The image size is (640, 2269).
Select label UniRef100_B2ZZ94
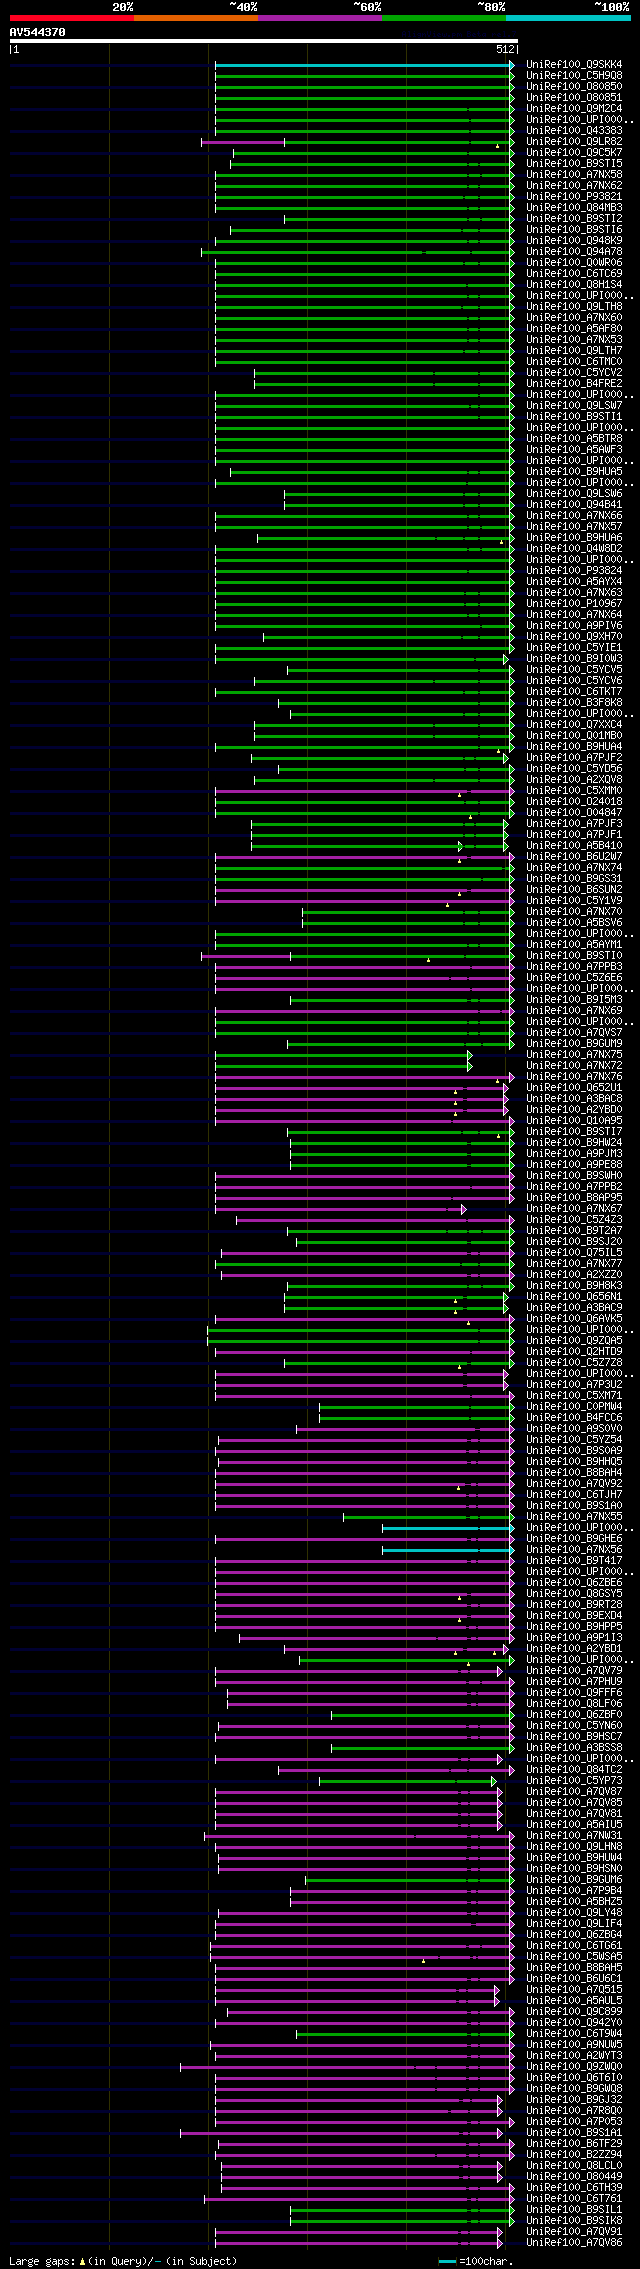pyautogui.click(x=574, y=2155)
